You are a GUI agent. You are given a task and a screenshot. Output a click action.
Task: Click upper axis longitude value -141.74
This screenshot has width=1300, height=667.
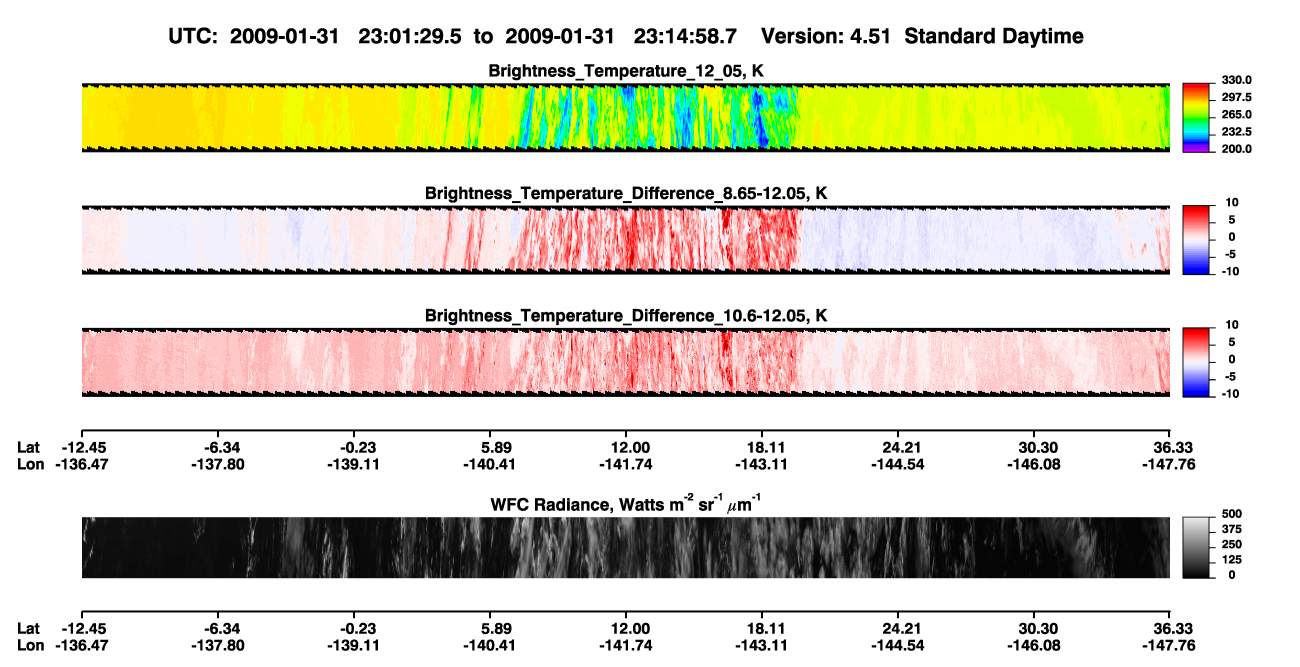(626, 464)
